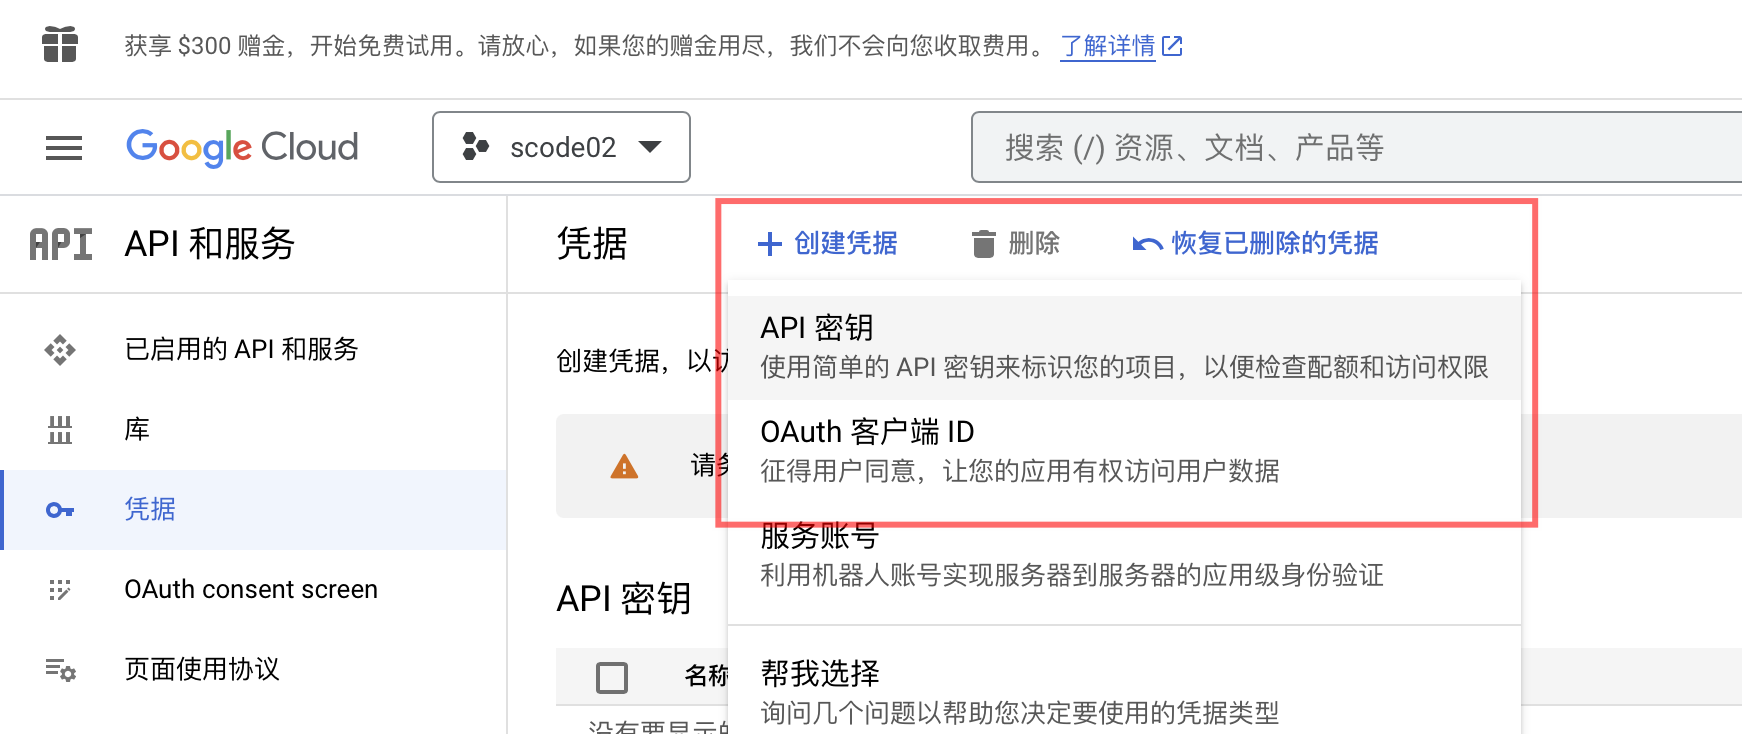The width and height of the screenshot is (1742, 734).
Task: Open the scode02 project dropdown
Action: [561, 147]
